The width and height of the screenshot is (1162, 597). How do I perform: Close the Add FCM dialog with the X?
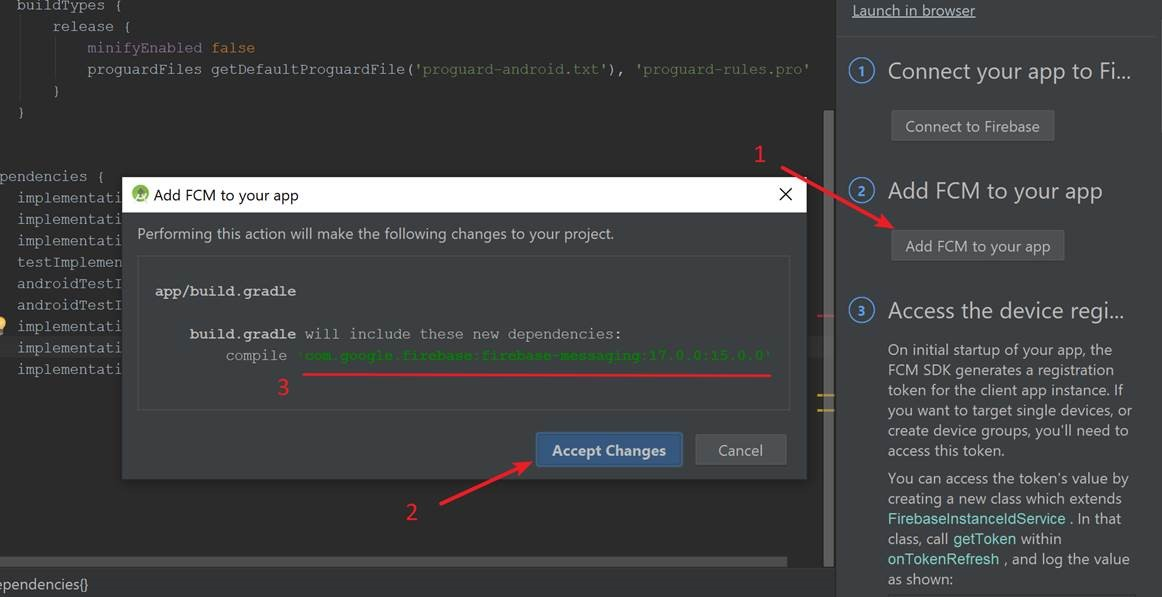[x=785, y=194]
